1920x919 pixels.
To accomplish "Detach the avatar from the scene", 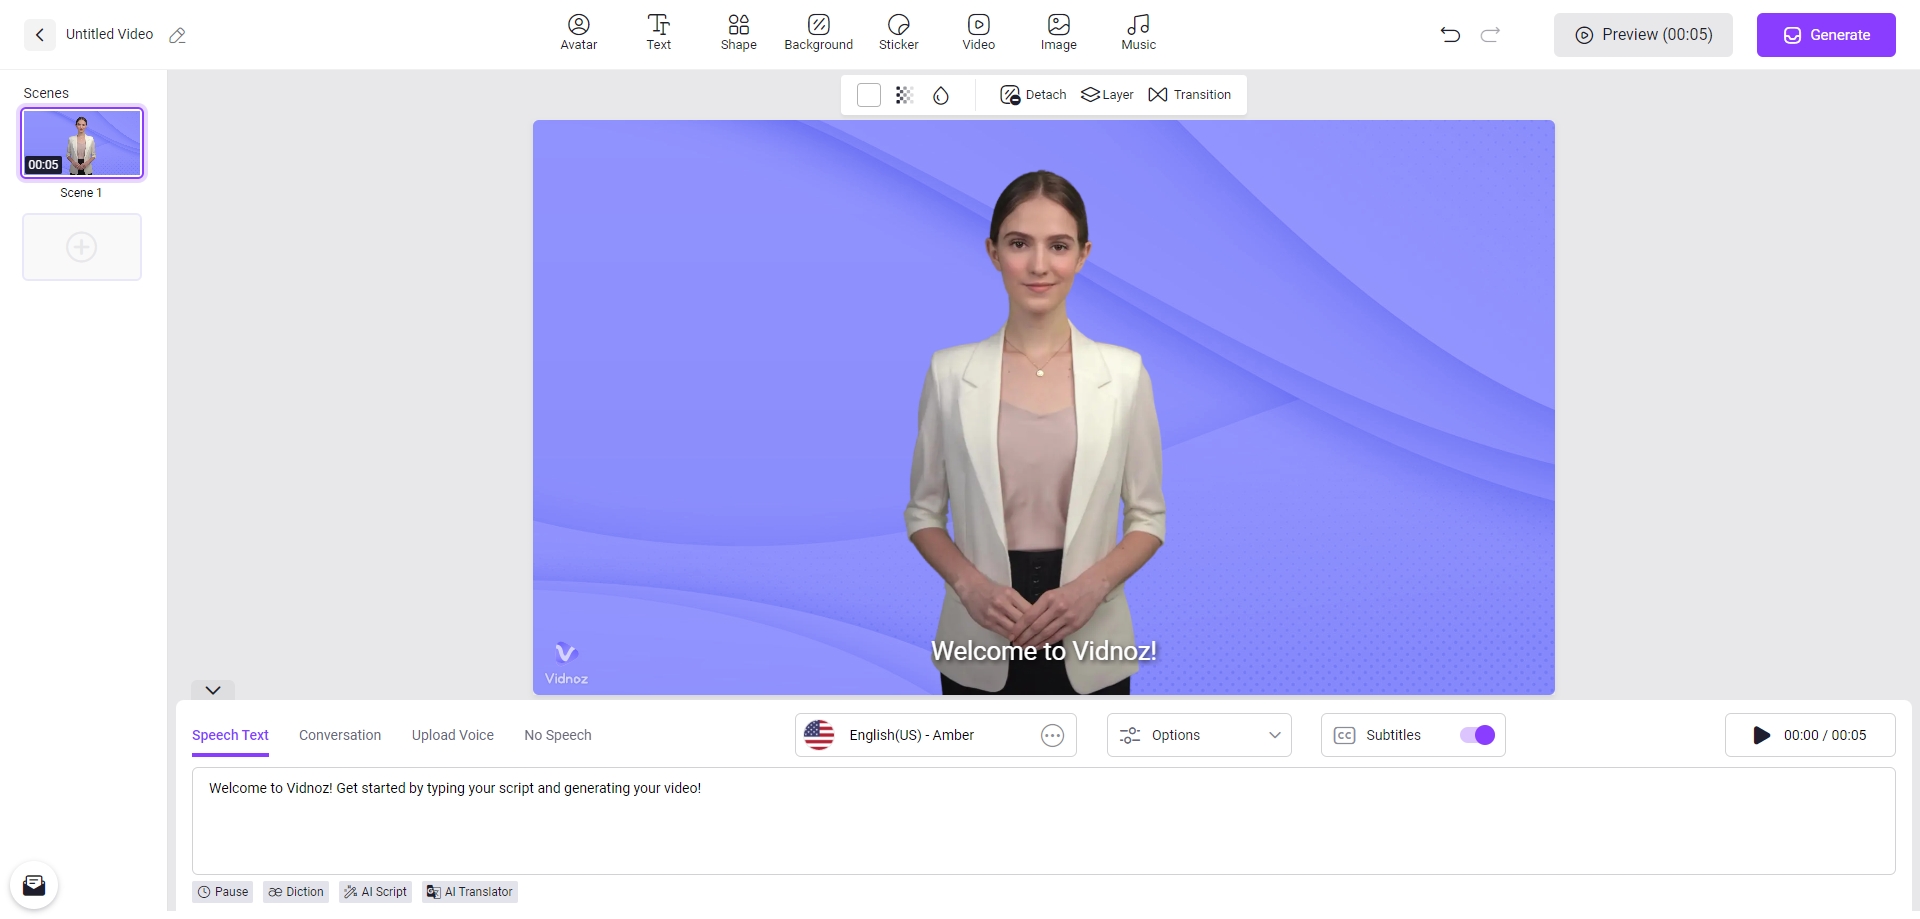I will tap(1032, 94).
